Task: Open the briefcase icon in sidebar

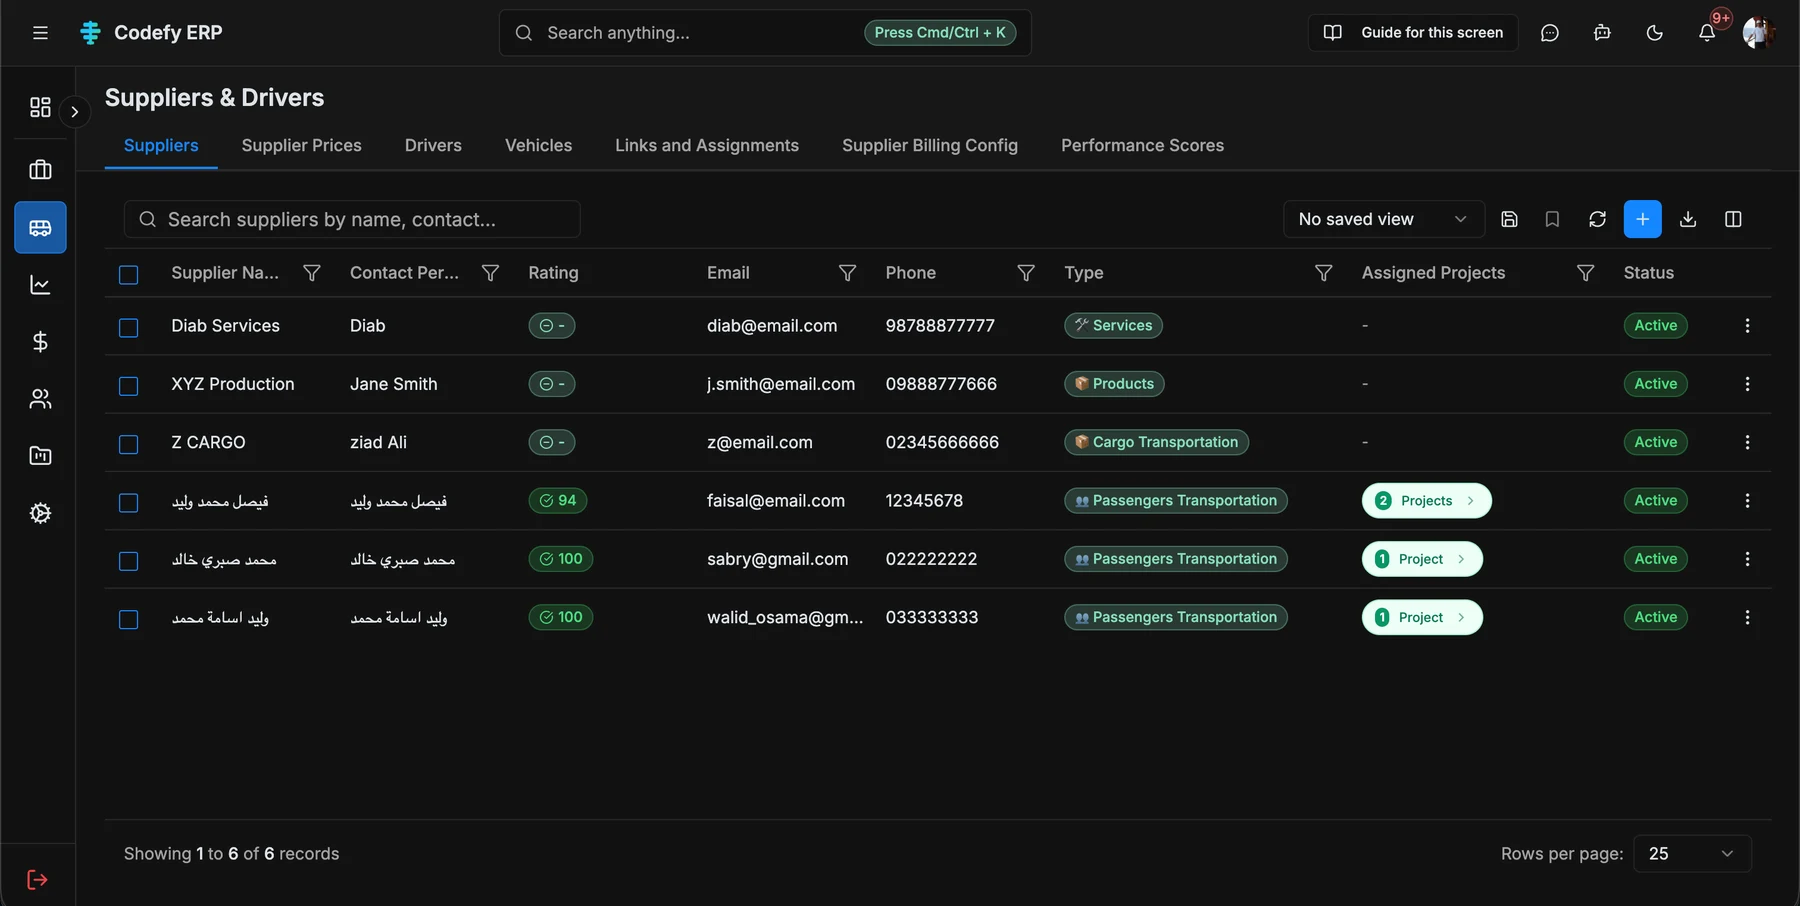Action: pyautogui.click(x=40, y=170)
